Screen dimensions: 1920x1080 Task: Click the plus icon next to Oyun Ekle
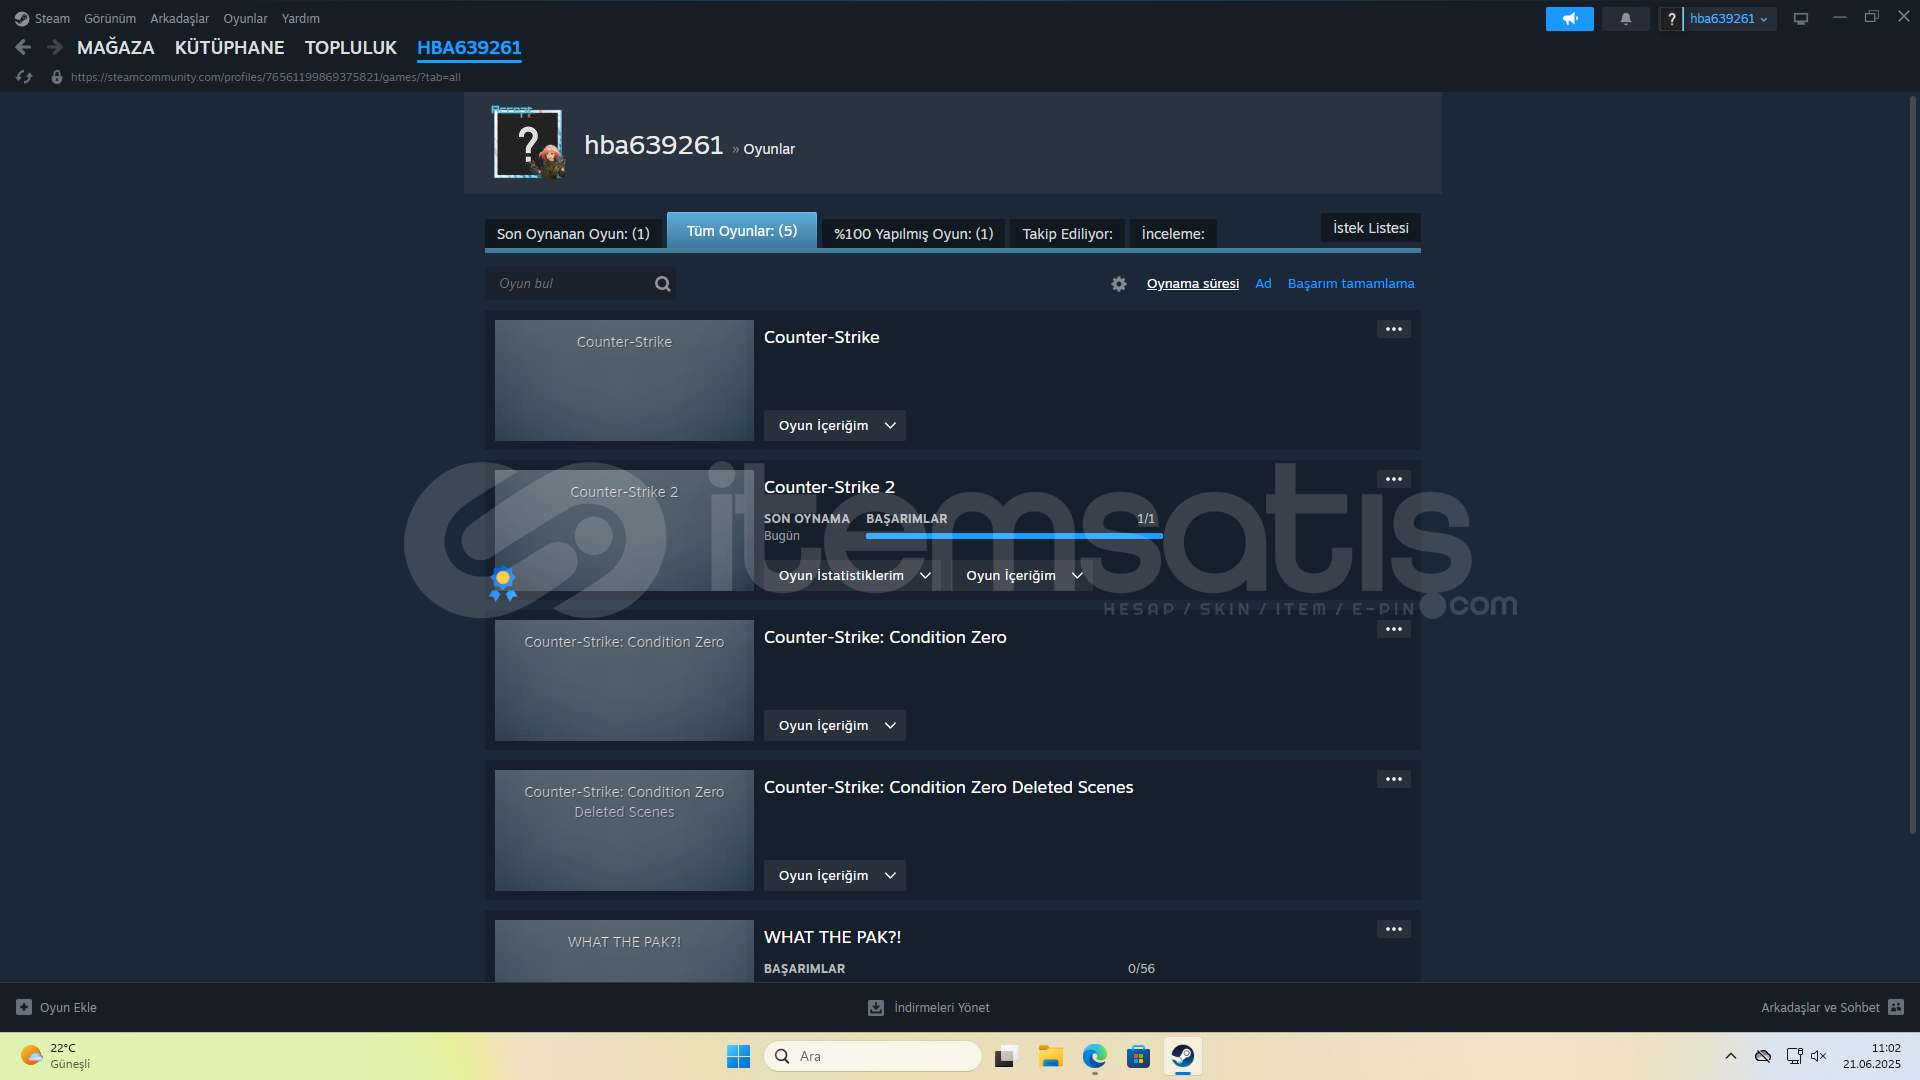pyautogui.click(x=24, y=1007)
